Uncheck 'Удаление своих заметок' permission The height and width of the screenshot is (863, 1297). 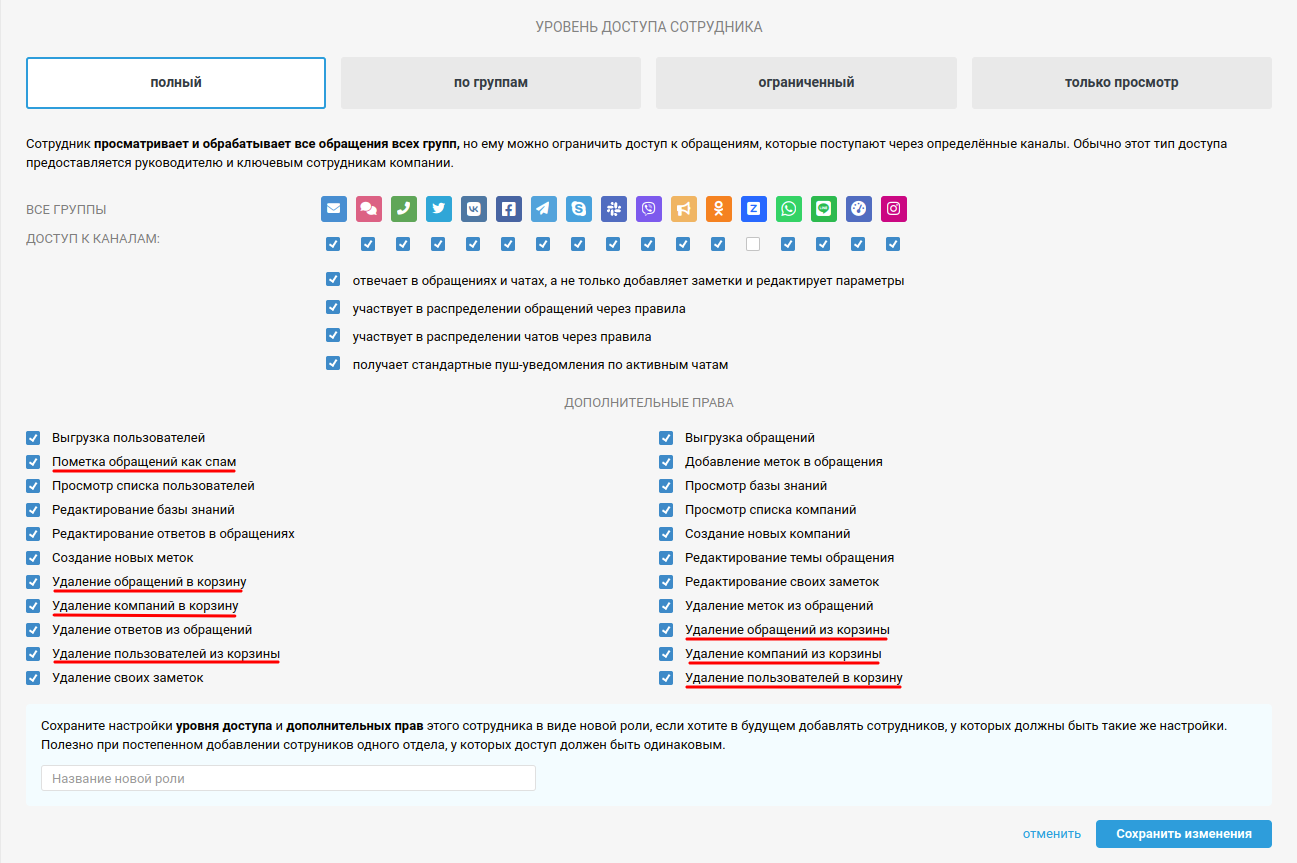coord(33,678)
